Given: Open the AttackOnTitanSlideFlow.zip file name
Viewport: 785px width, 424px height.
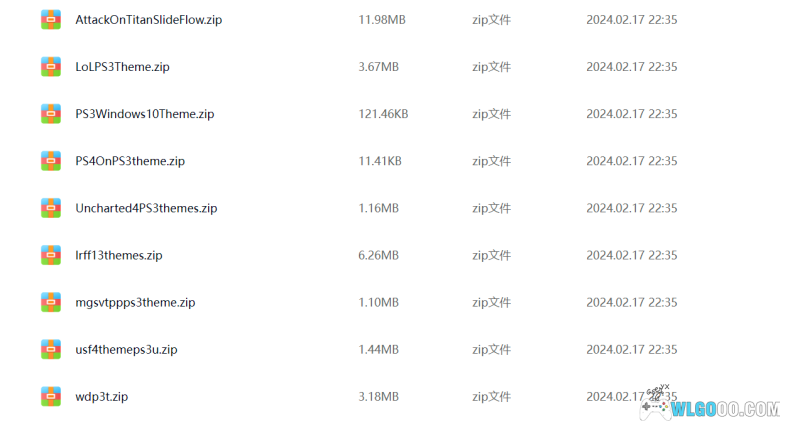Looking at the screenshot, I should [149, 20].
